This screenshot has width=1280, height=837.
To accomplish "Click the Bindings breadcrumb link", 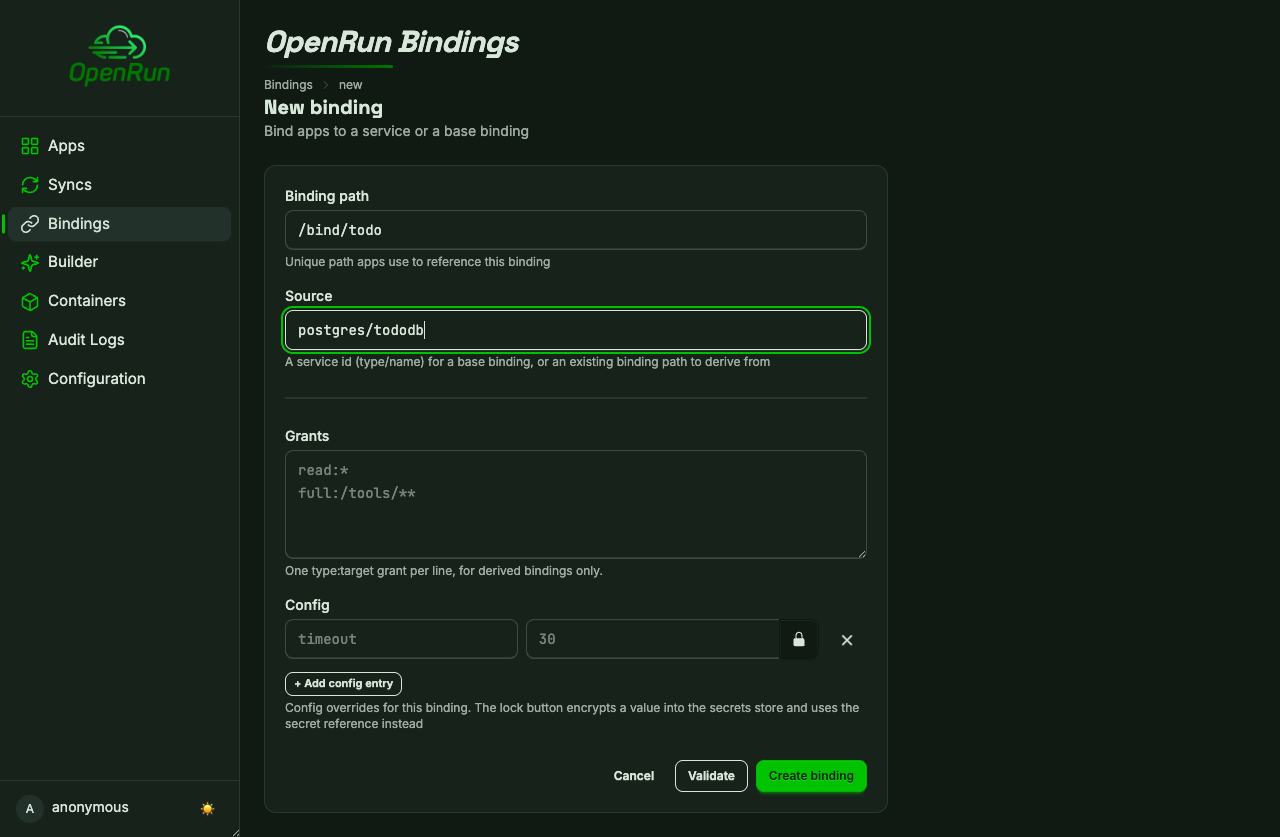I will point(288,85).
